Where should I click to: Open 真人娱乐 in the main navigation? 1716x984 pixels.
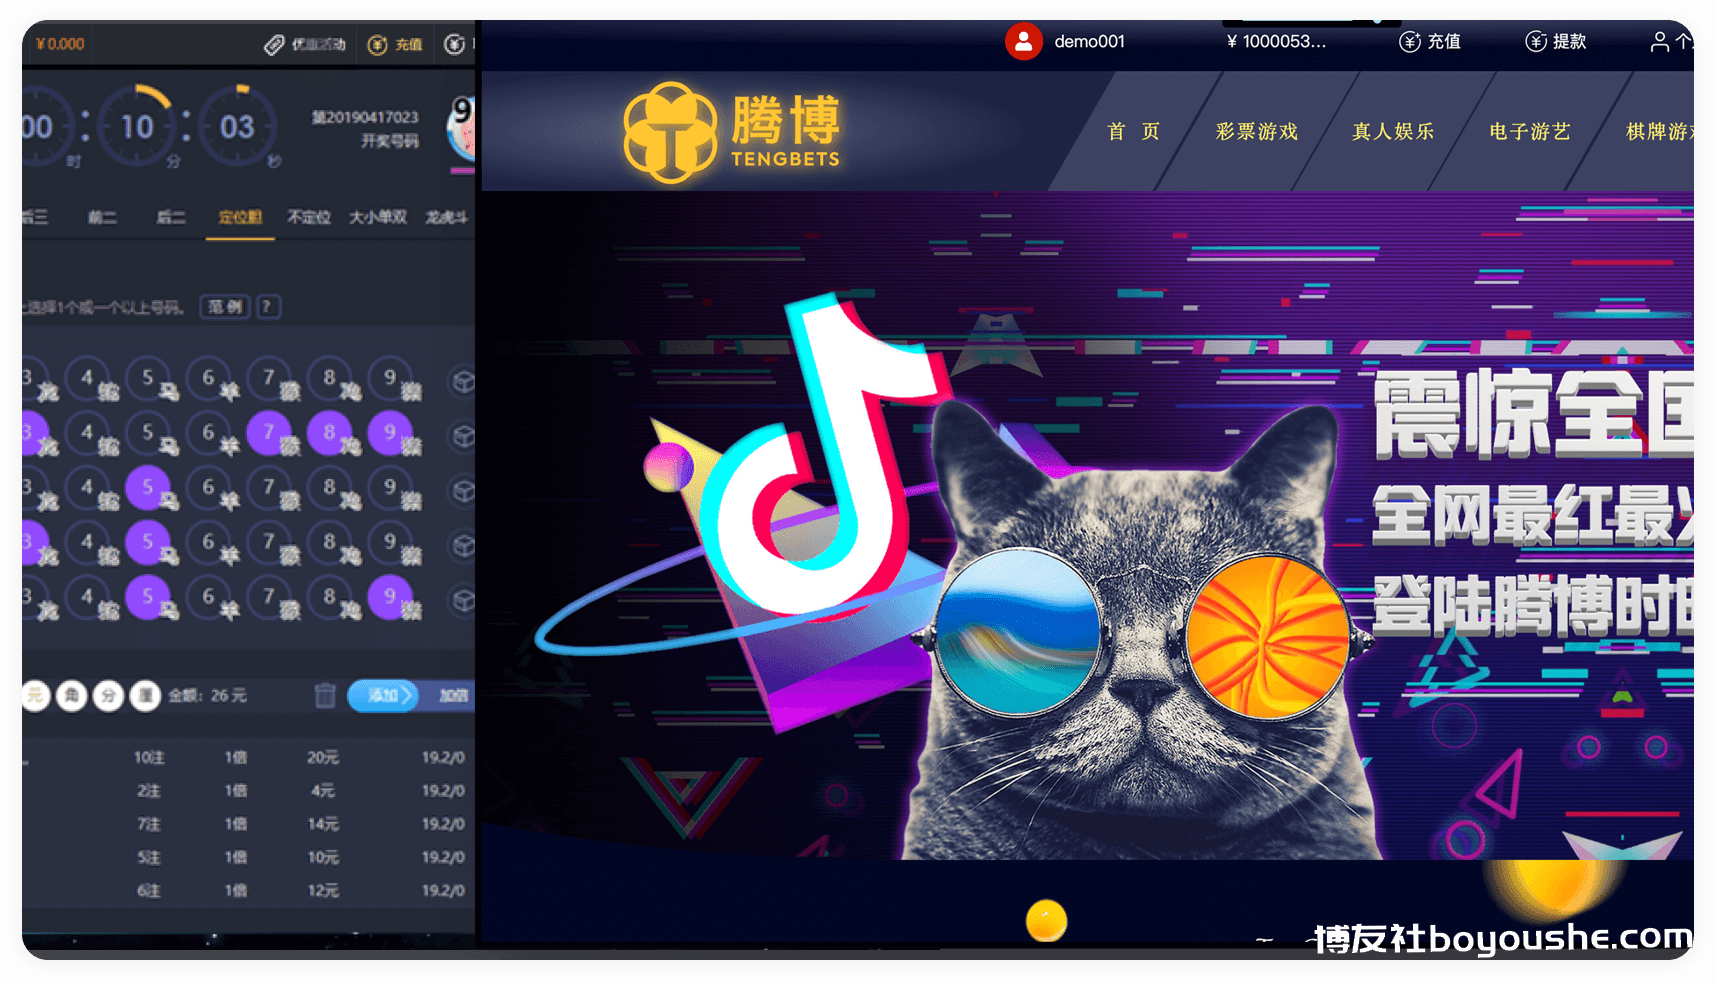(1393, 131)
